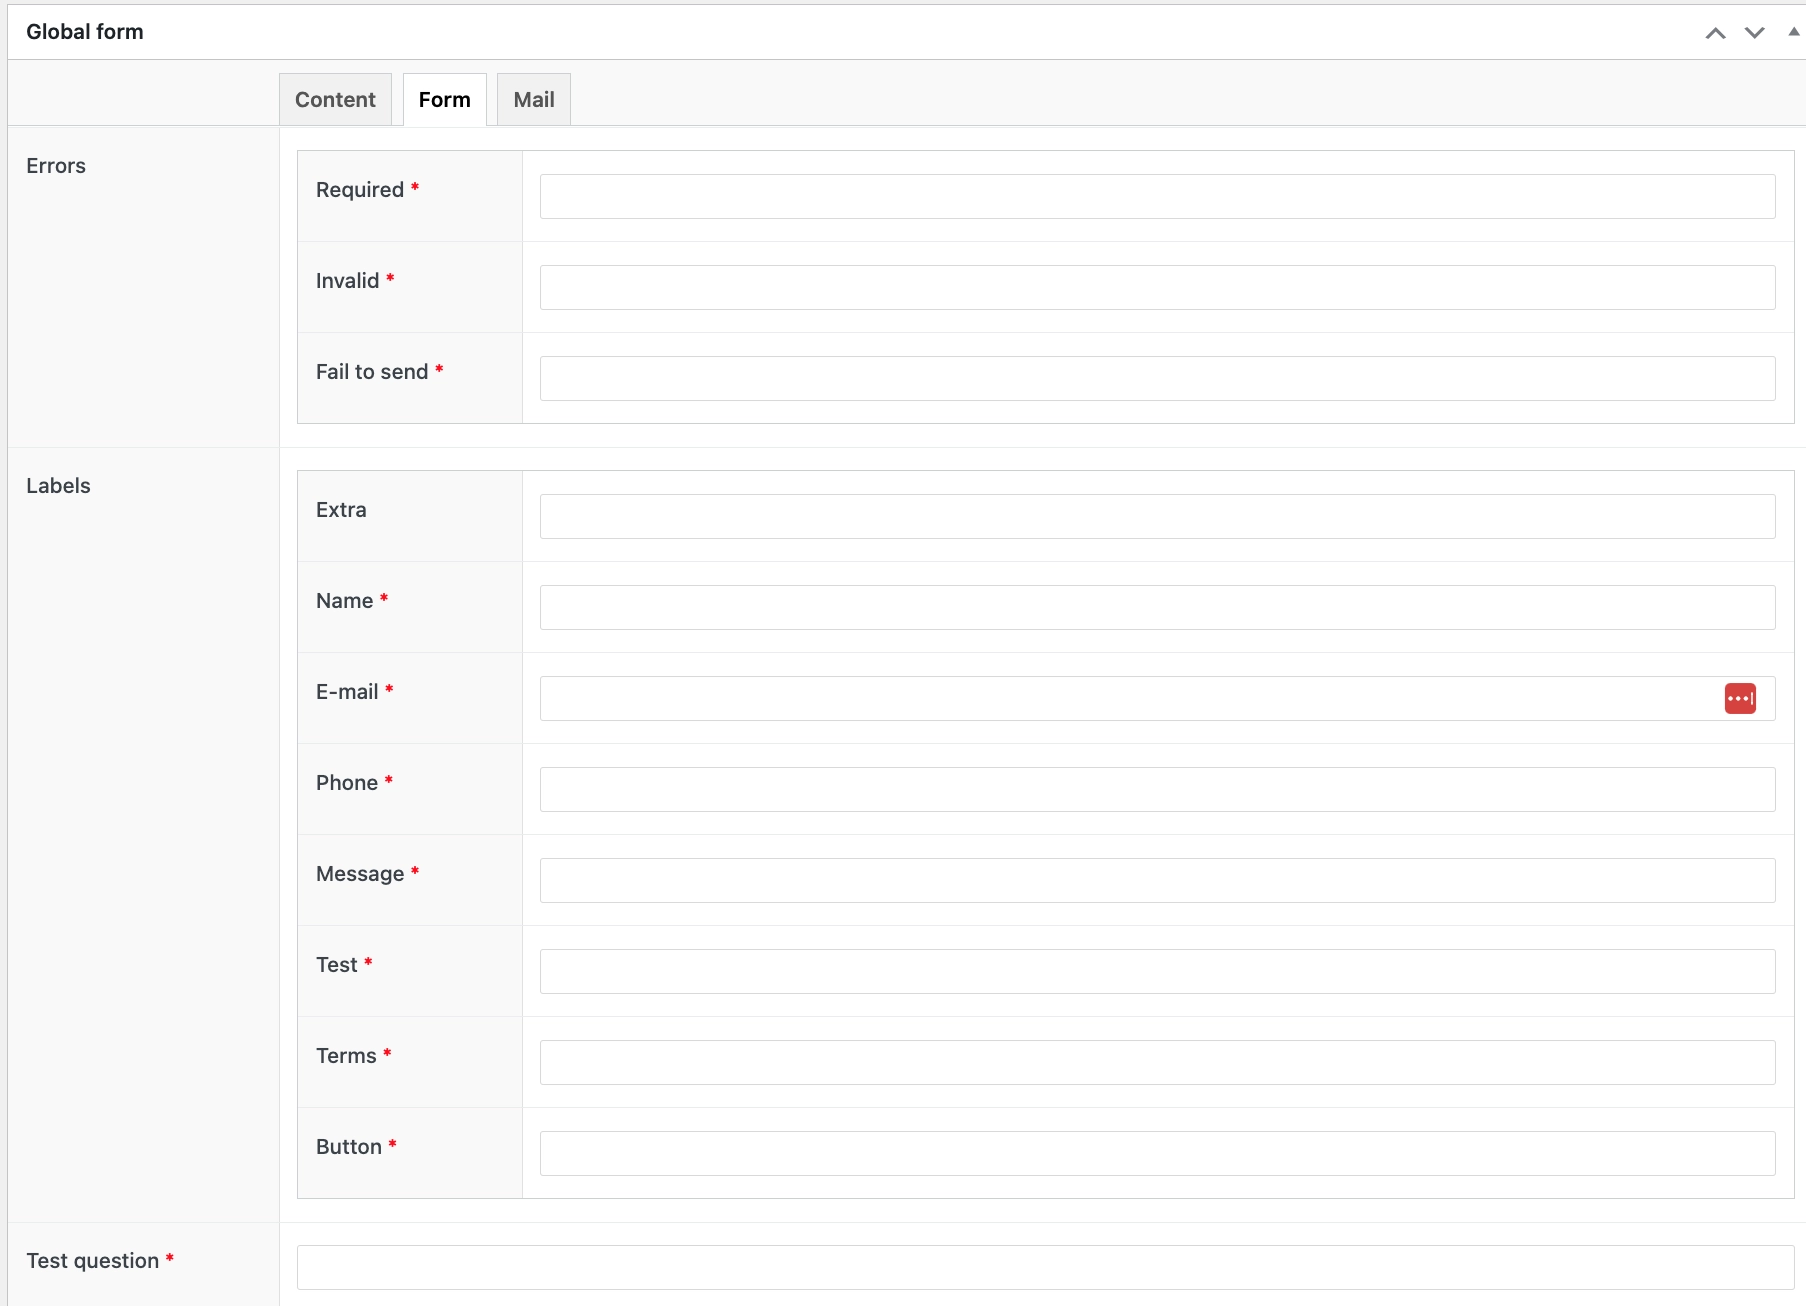
Task: Focus the Test label input field
Action: [1157, 972]
